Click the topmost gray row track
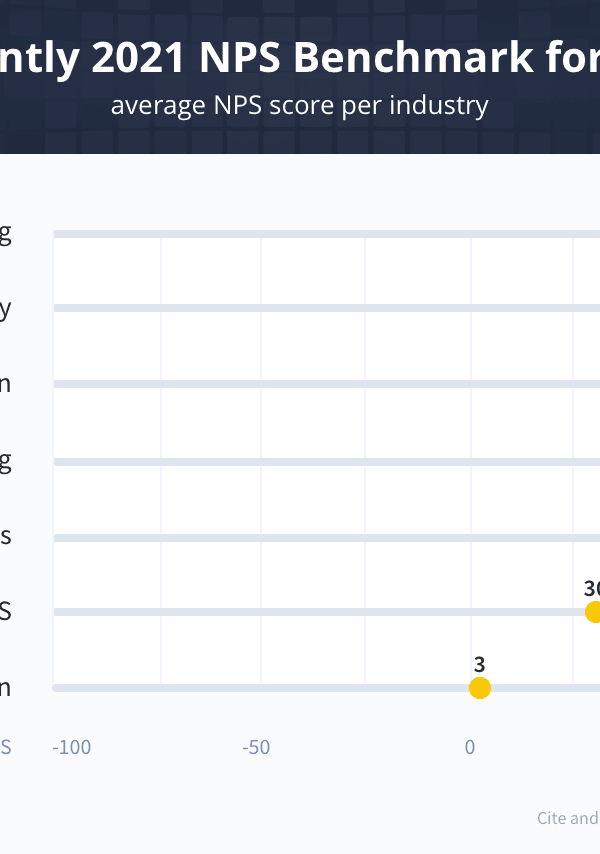Viewport: 600px width, 854px height. click(327, 234)
